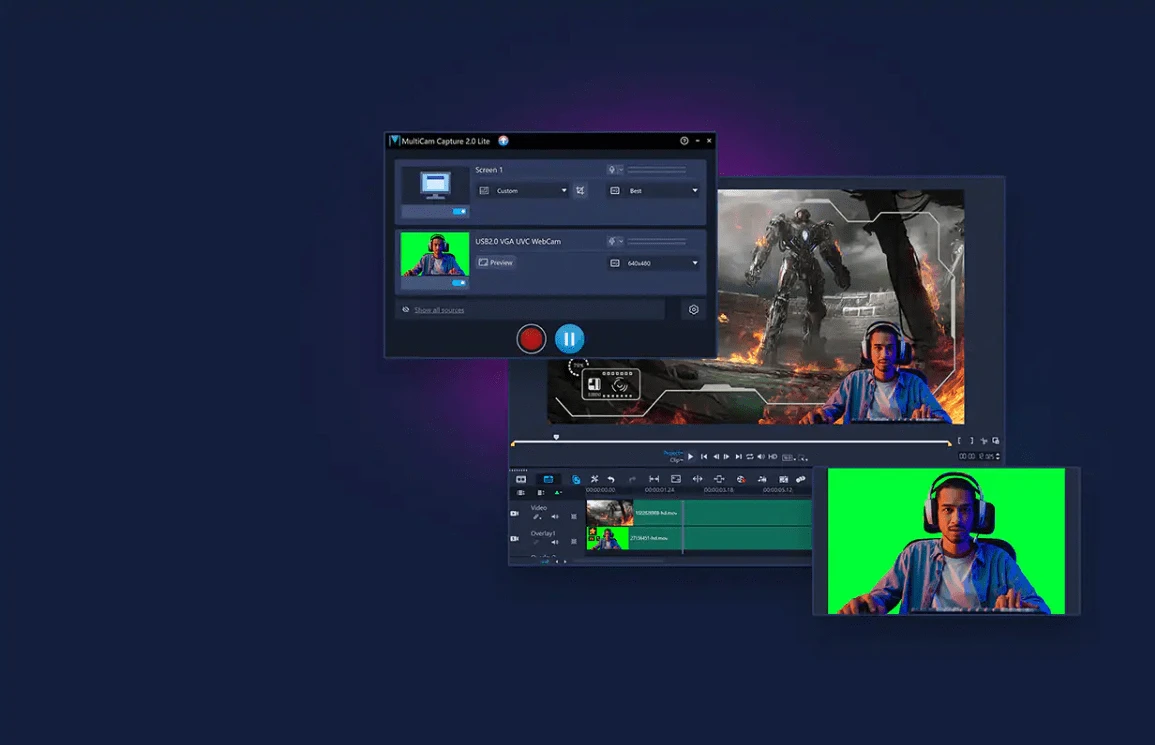Switch to storyboard view tab

(521, 480)
